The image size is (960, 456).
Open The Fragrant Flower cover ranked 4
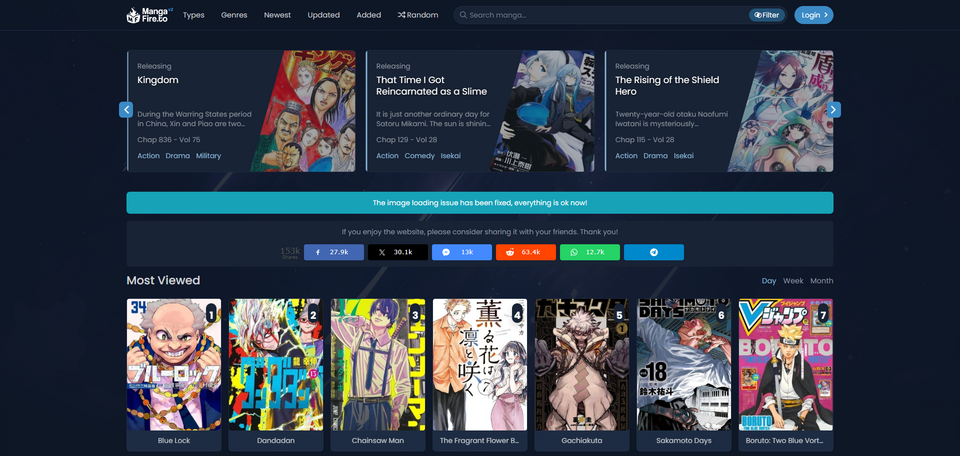click(x=480, y=365)
